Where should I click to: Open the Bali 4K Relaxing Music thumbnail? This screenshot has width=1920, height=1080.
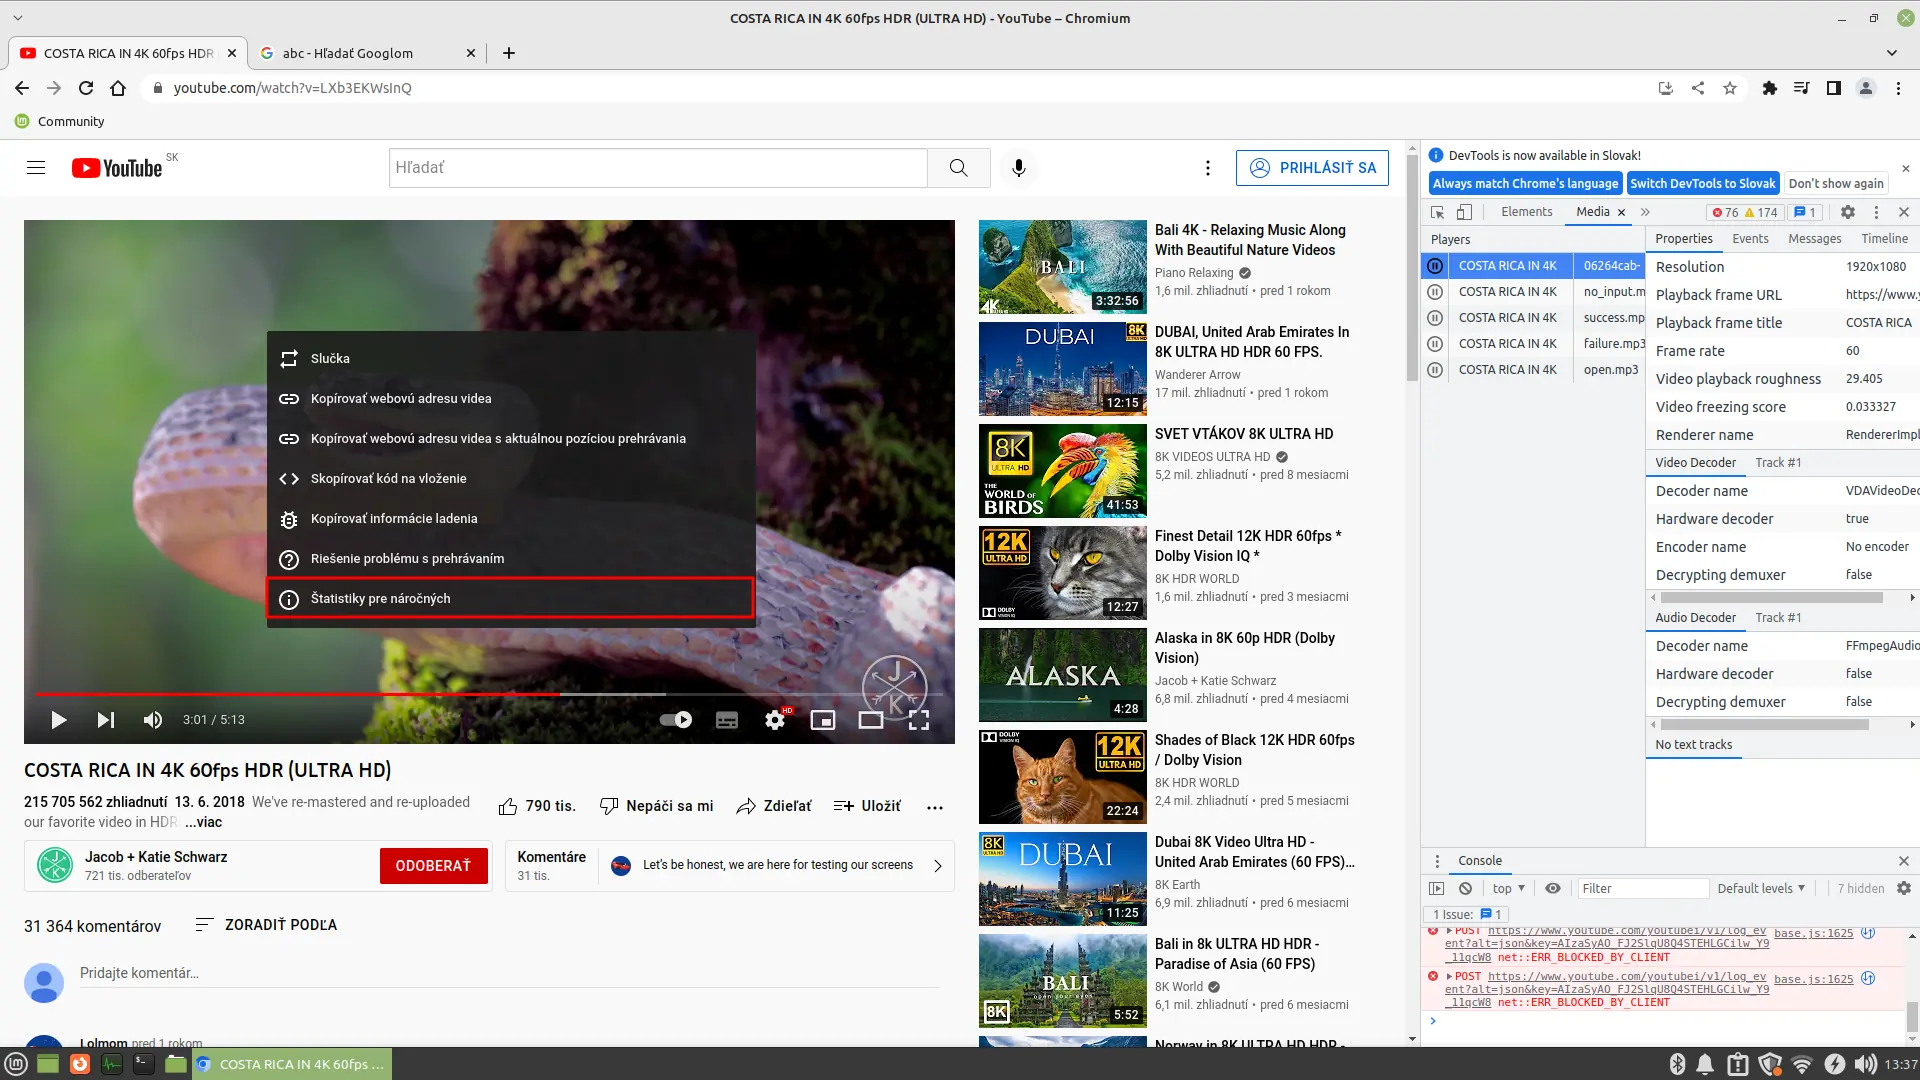coord(1063,267)
